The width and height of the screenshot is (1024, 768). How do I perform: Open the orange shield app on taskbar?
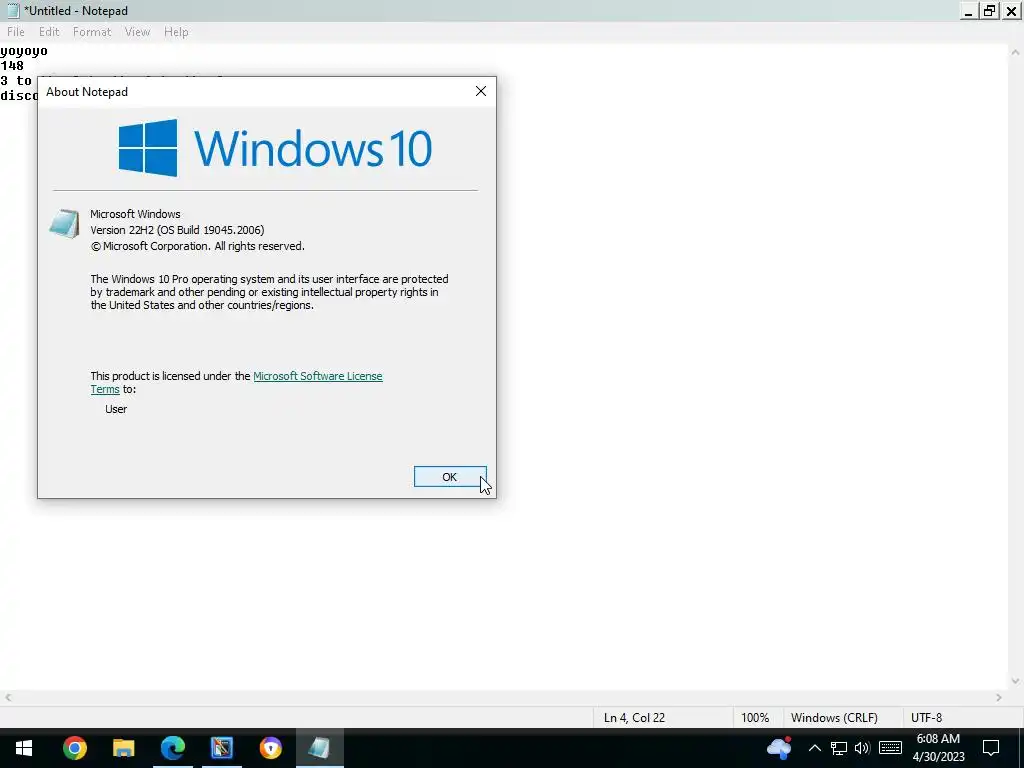tap(270, 748)
